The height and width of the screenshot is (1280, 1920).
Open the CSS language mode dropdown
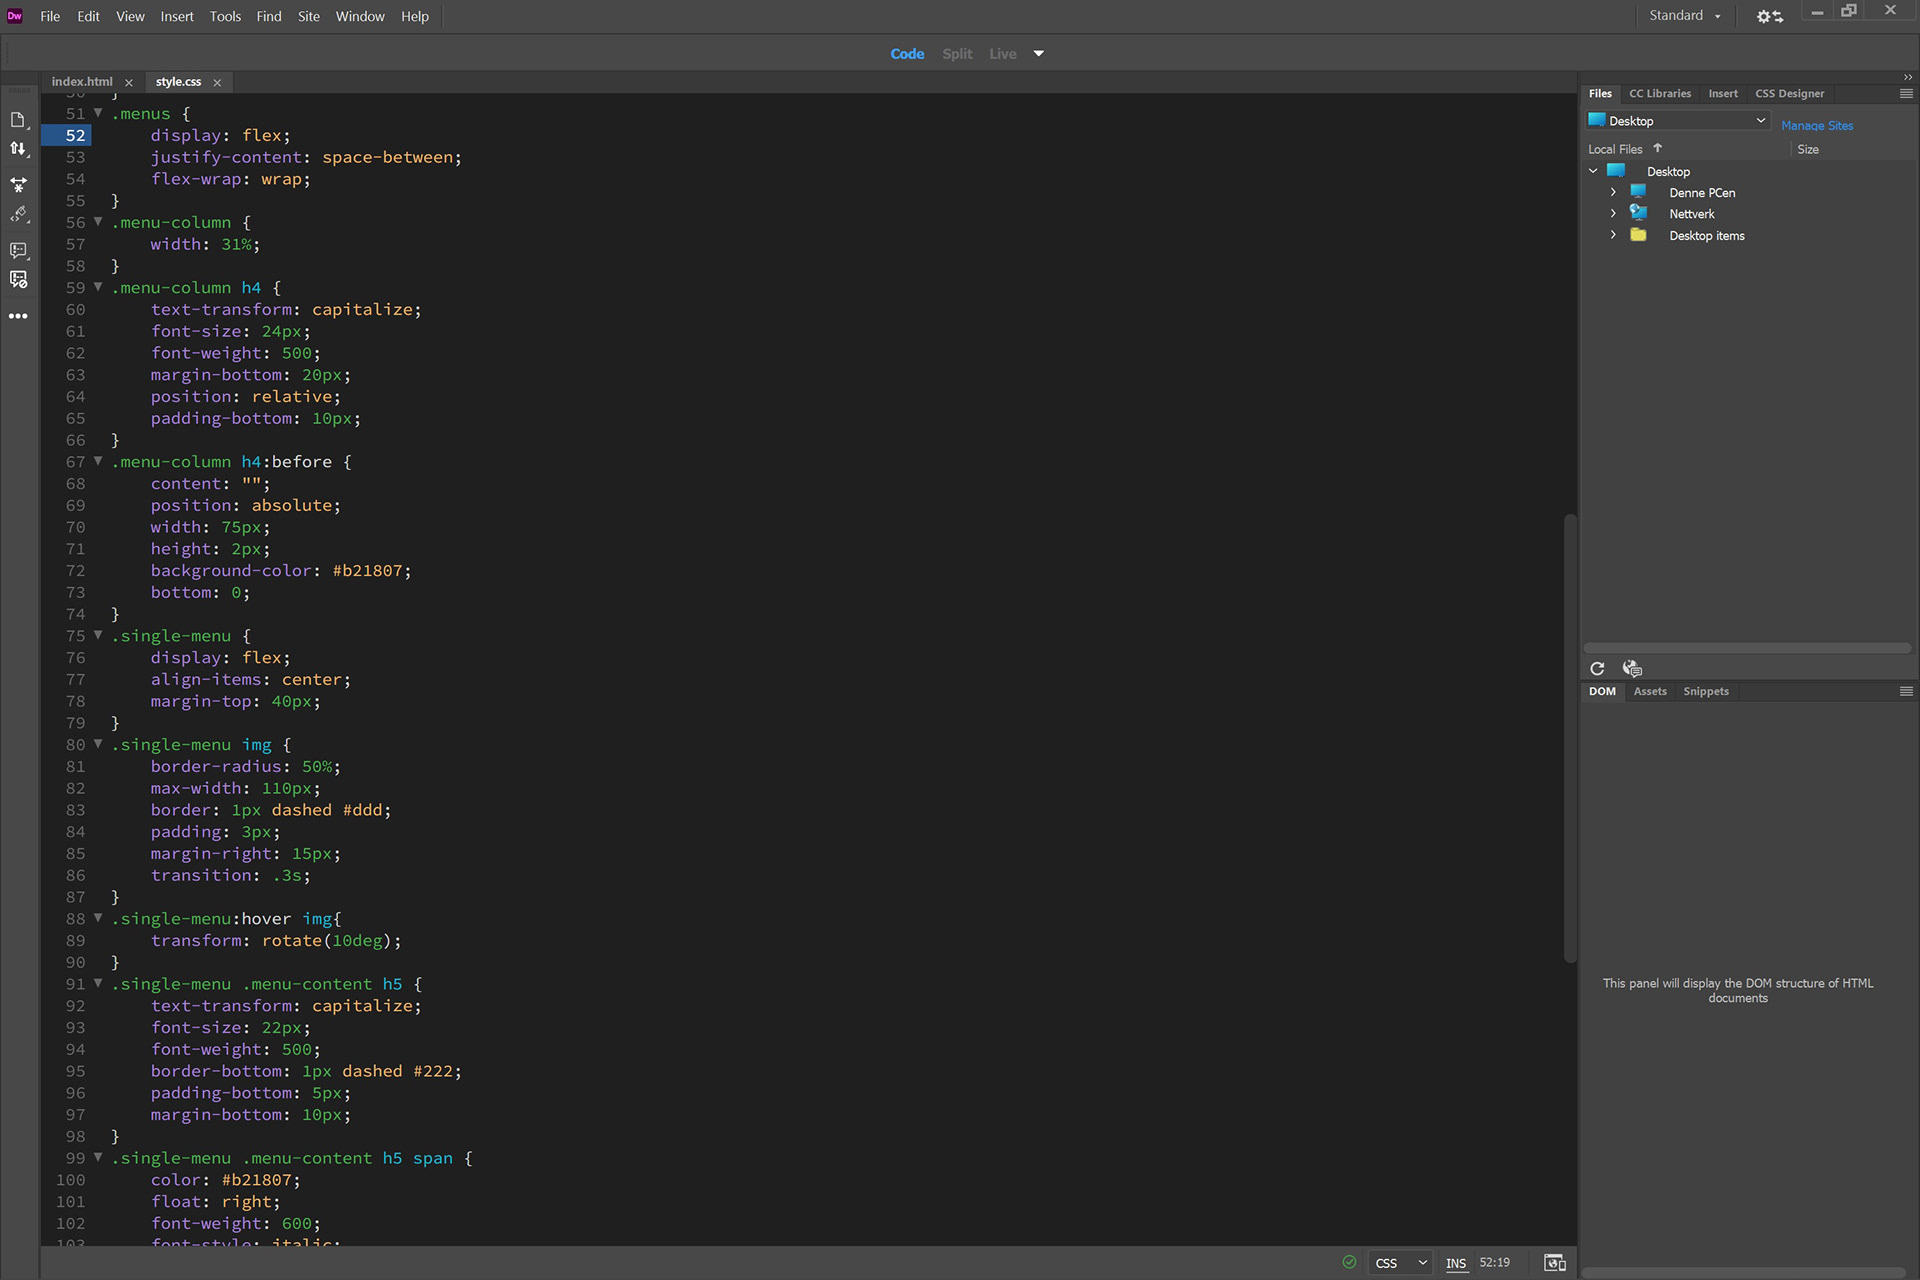[1400, 1263]
